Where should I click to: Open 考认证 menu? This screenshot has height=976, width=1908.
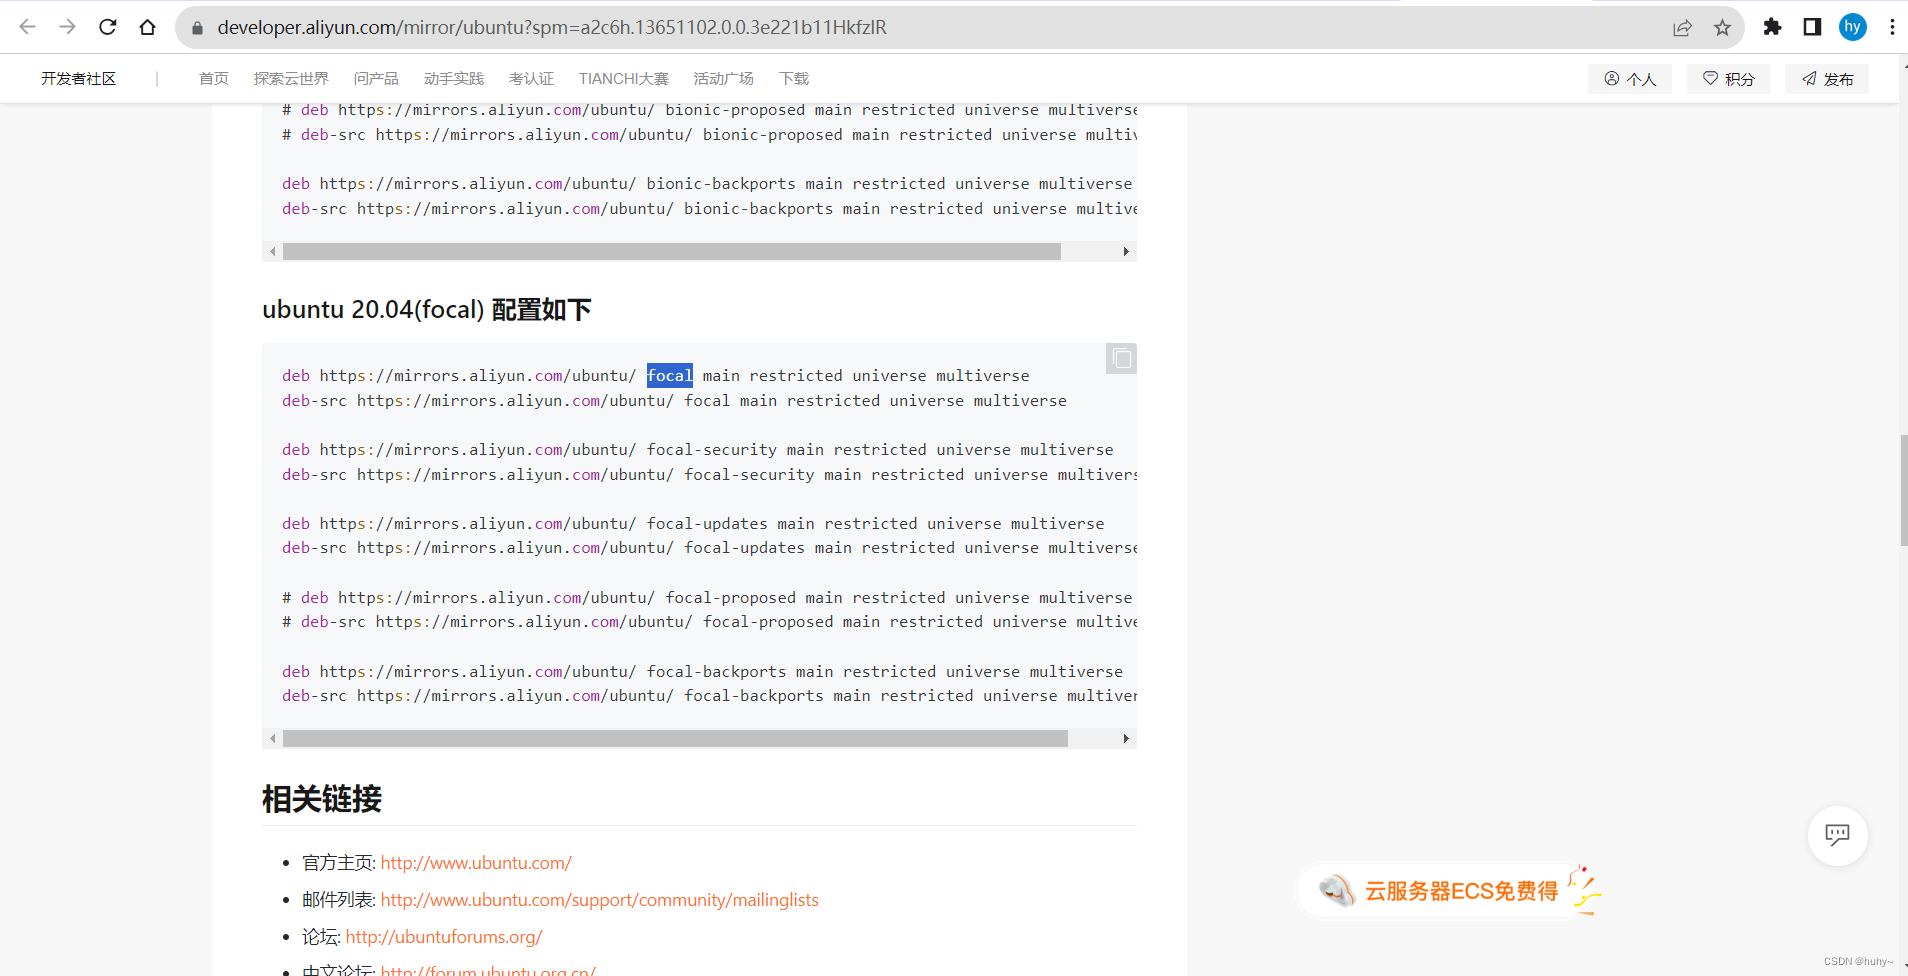[x=531, y=79]
